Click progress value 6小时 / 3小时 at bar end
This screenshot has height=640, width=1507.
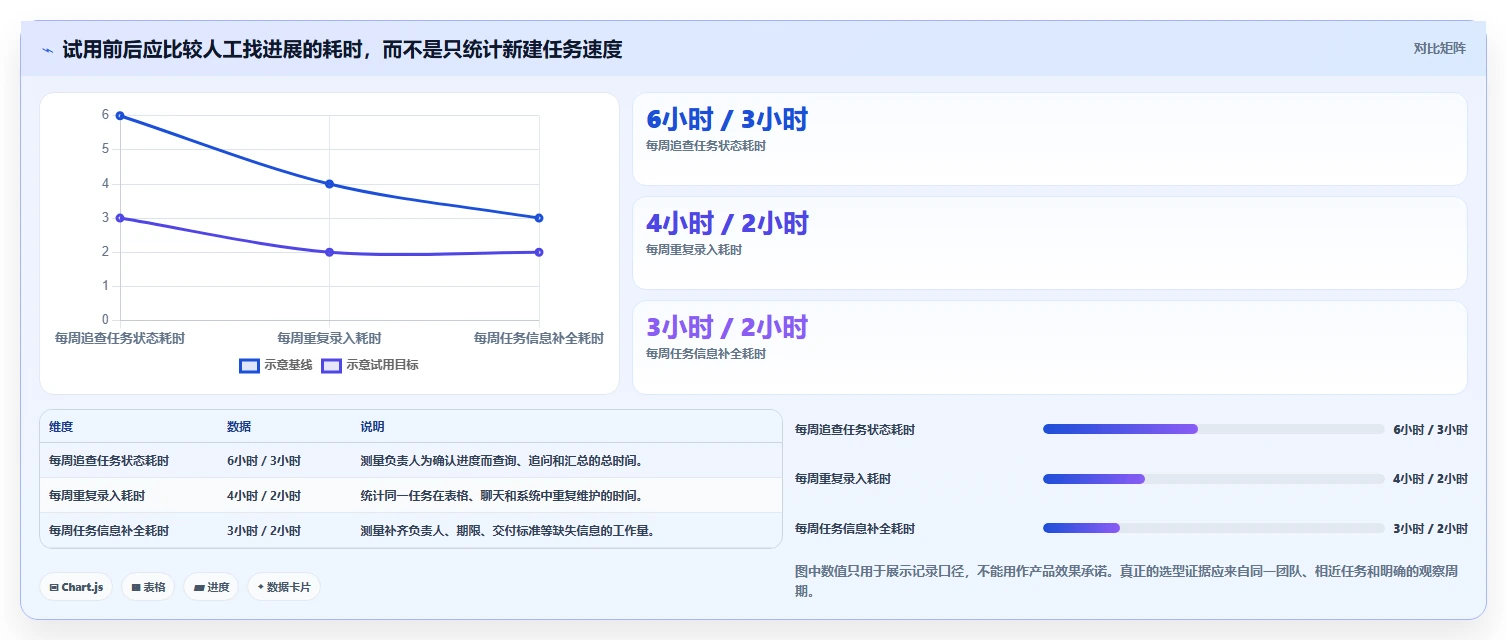point(1430,429)
